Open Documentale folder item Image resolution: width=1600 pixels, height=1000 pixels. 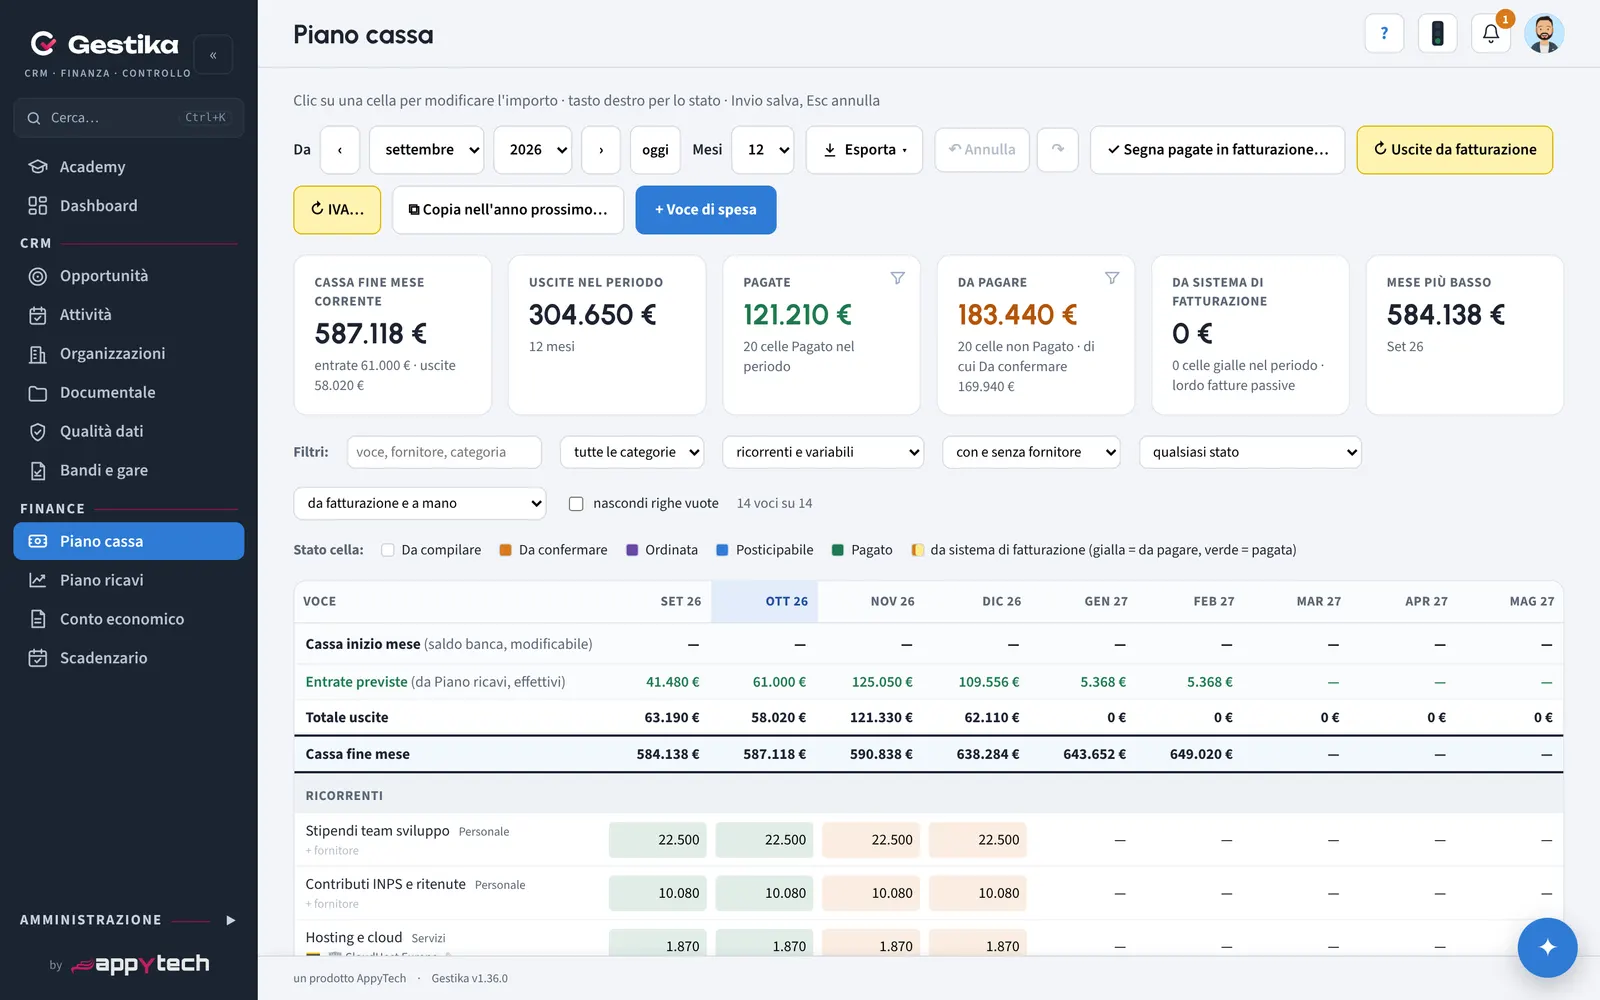click(128, 393)
